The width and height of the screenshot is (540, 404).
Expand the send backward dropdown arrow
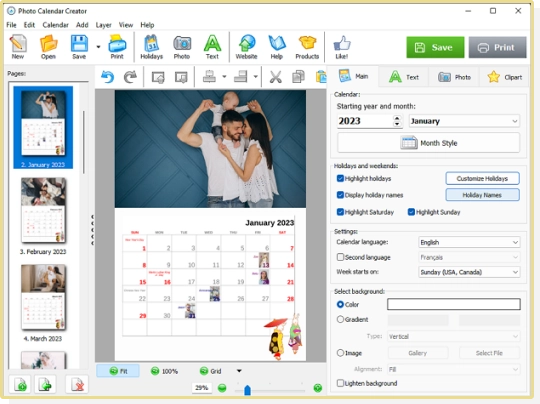coord(255,76)
